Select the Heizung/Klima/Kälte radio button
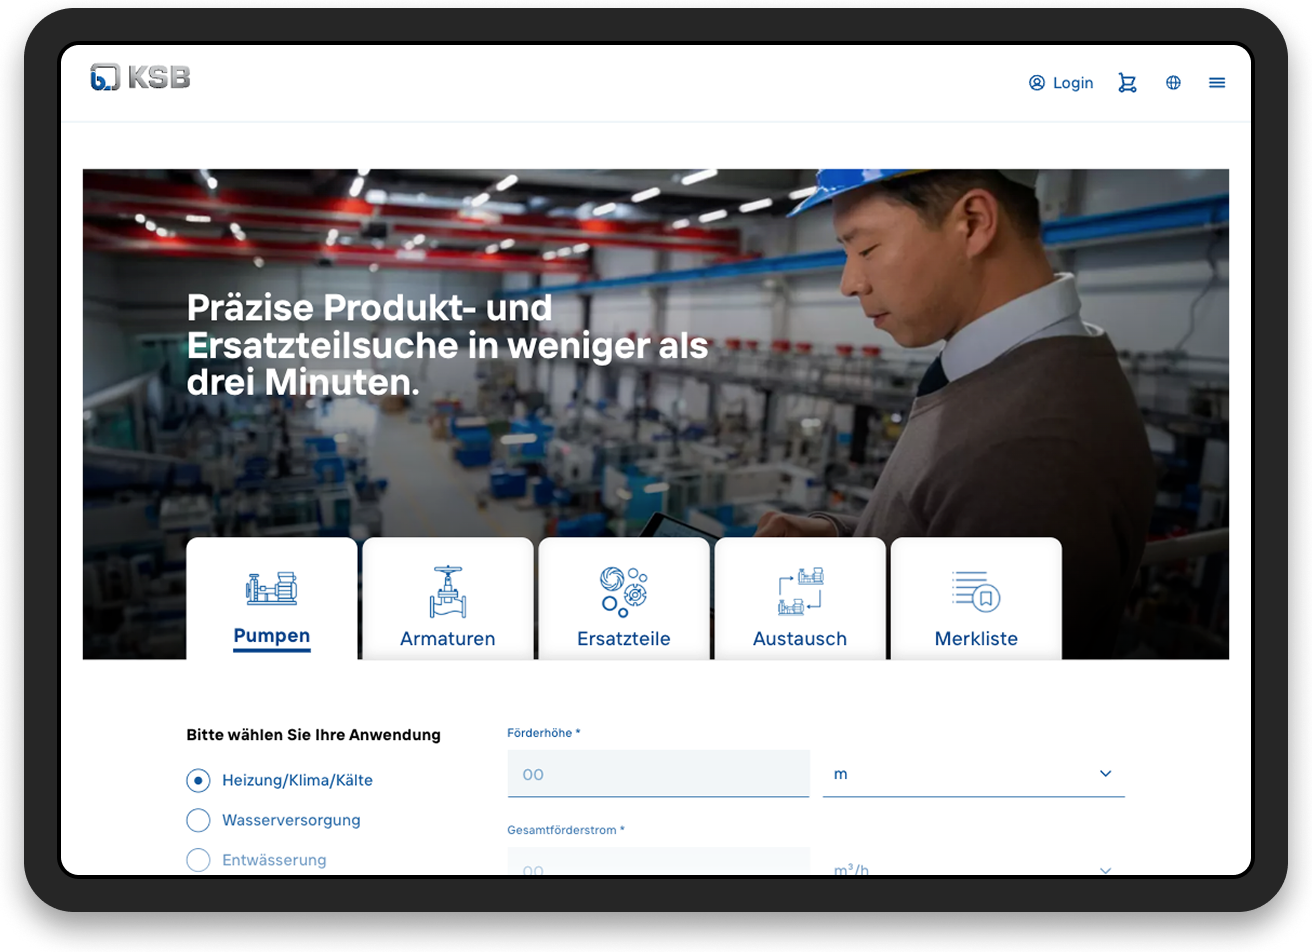The width and height of the screenshot is (1312, 952). pos(198,780)
